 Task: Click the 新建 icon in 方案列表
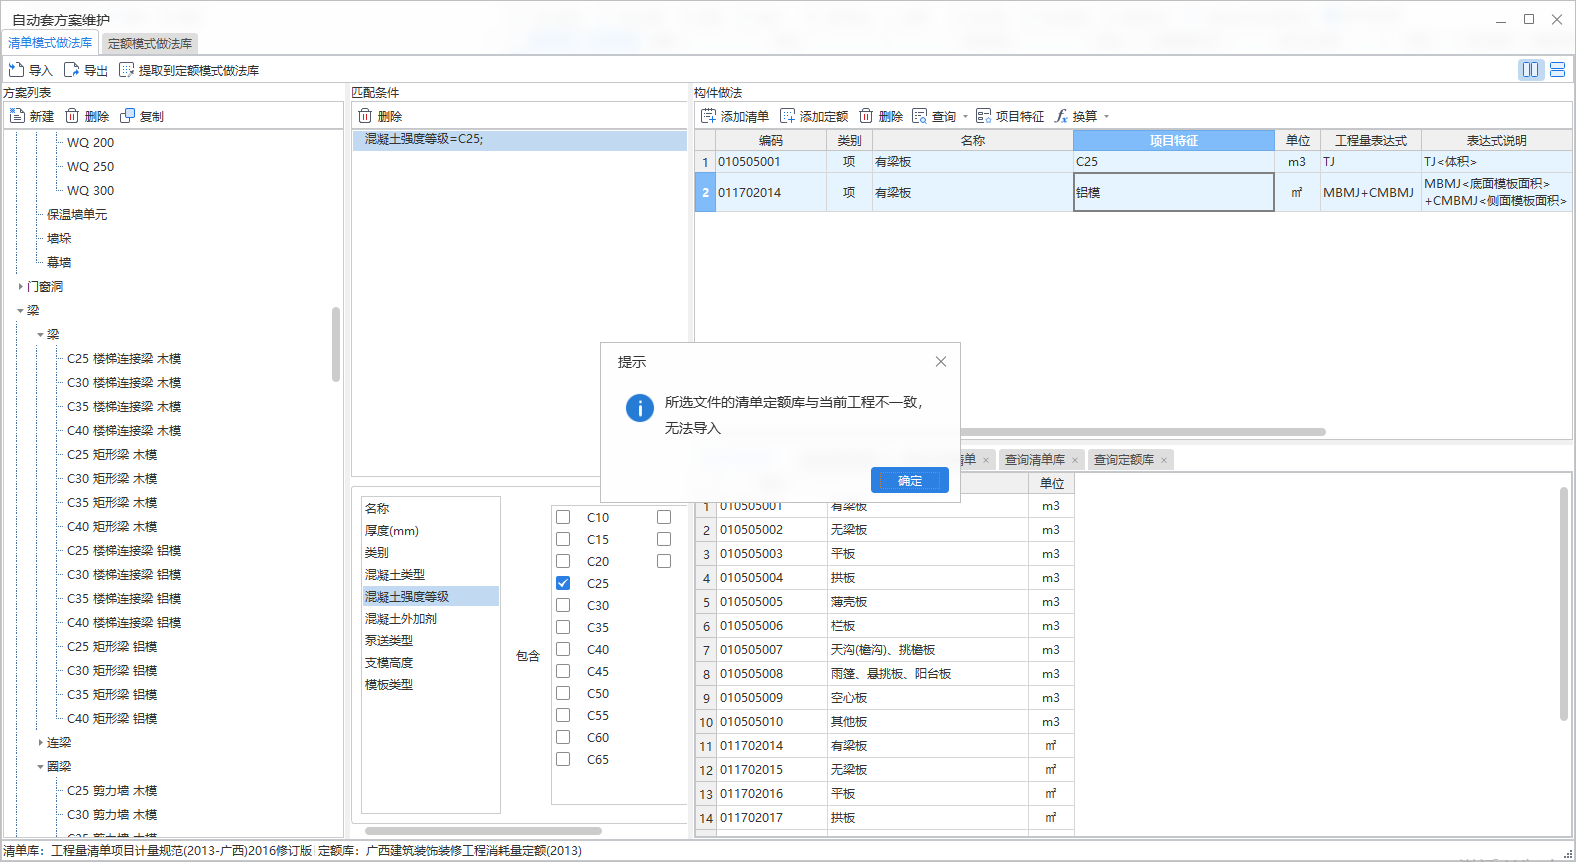point(17,116)
